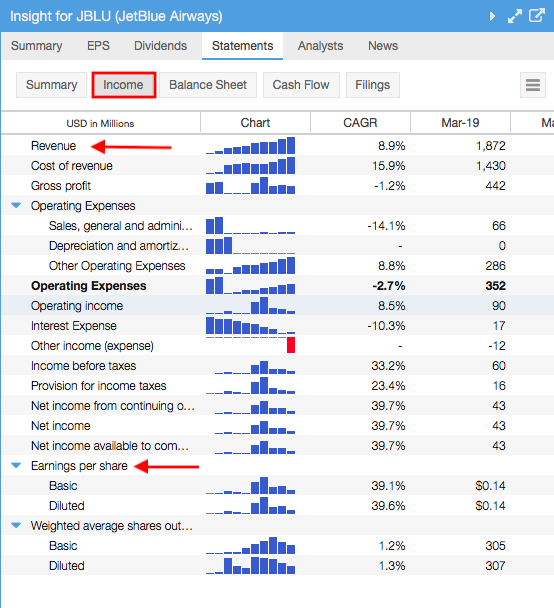Click the bold Operating Expenses total row
Image resolution: width=554 pixels, height=608 pixels.
pos(277,286)
